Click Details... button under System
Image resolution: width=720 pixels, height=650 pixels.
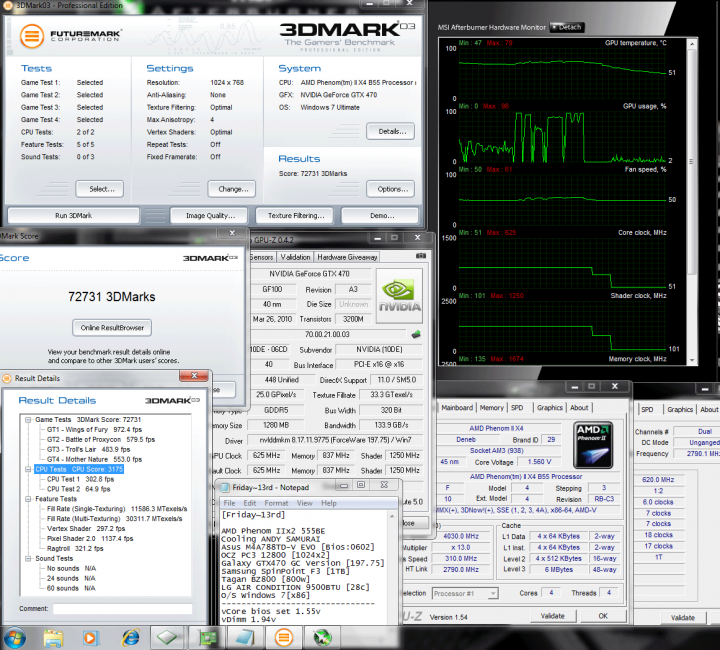click(x=390, y=131)
